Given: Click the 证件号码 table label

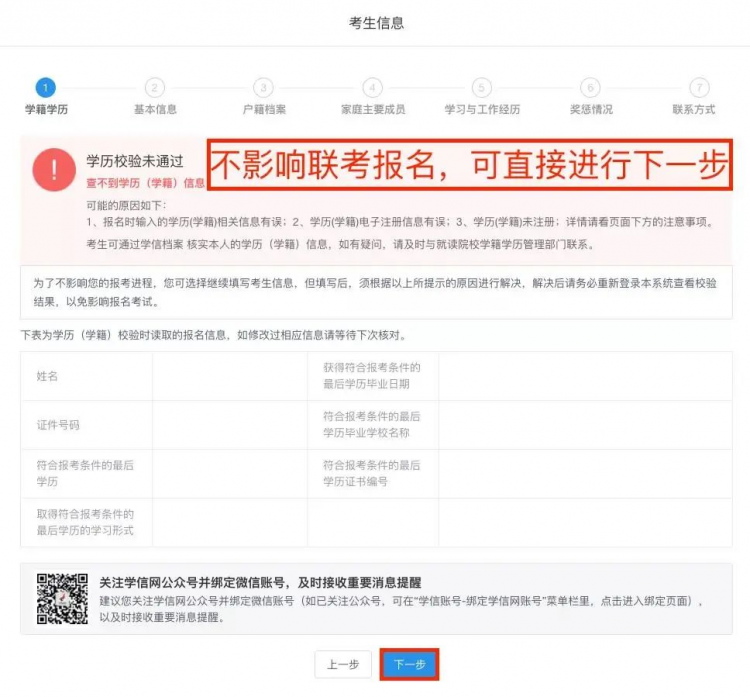Looking at the screenshot, I should [x=58, y=425].
